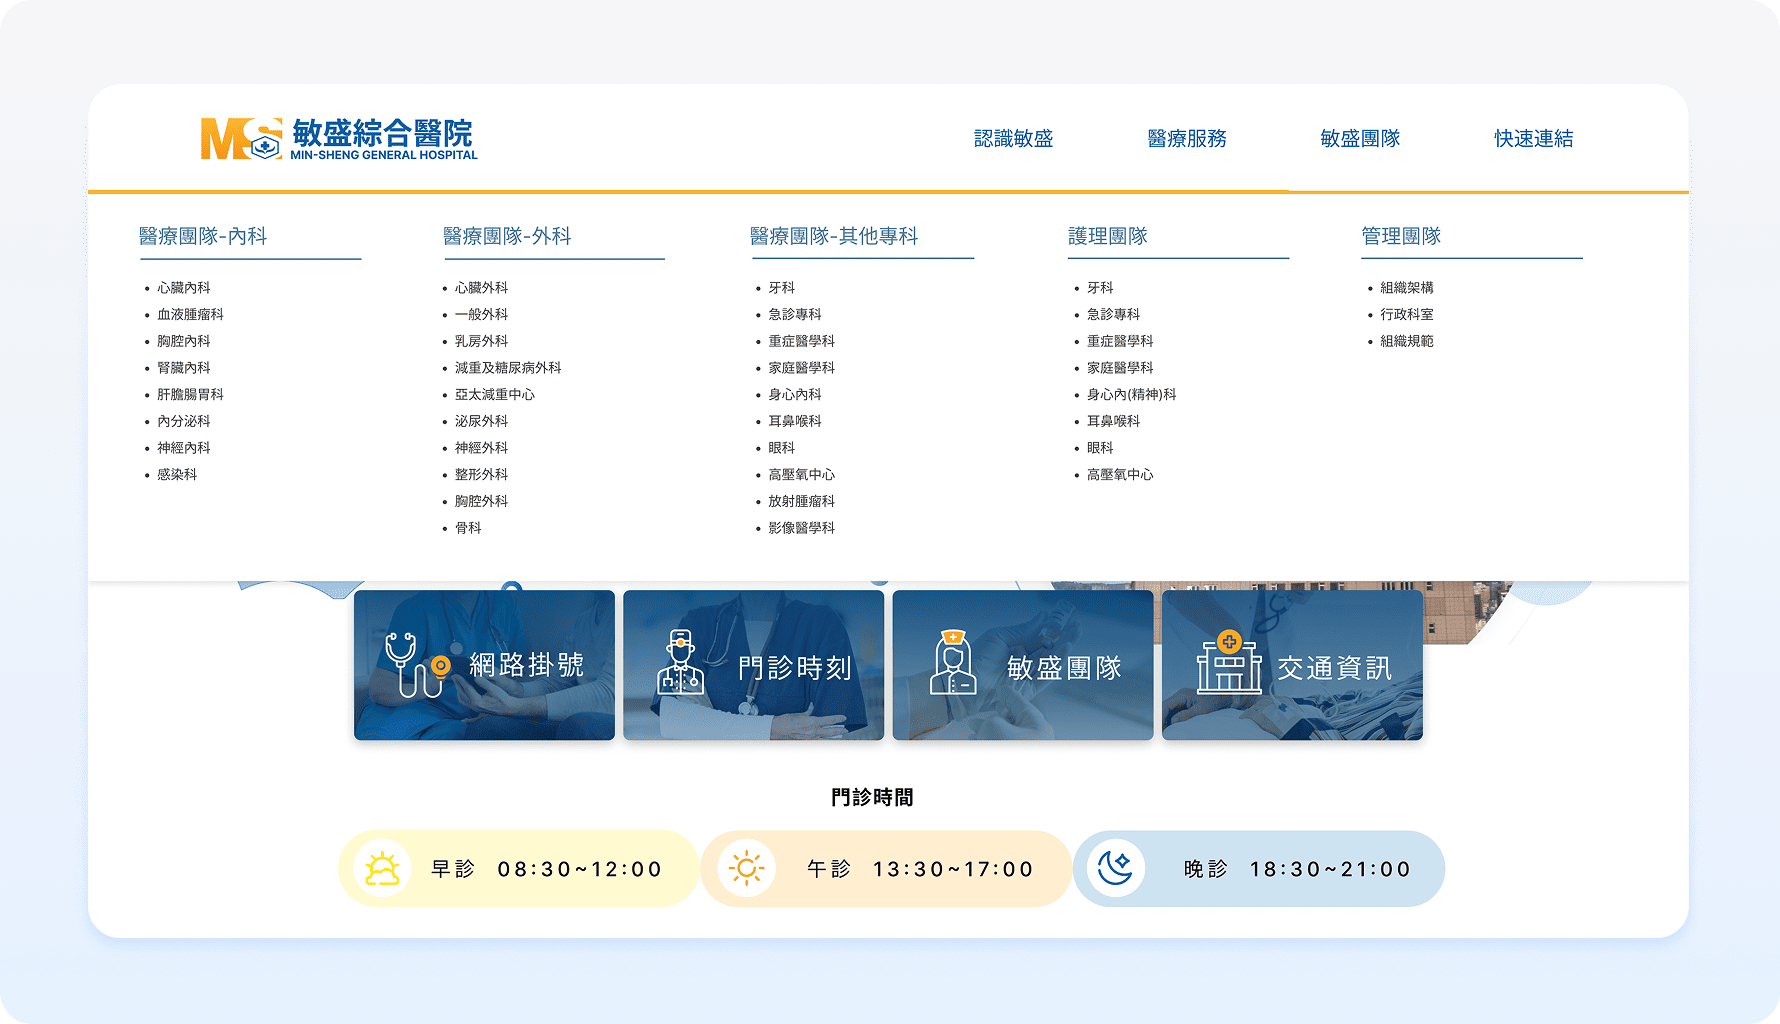
Task: Open 重症醫學科 under 護理團隊
Action: 1120,341
